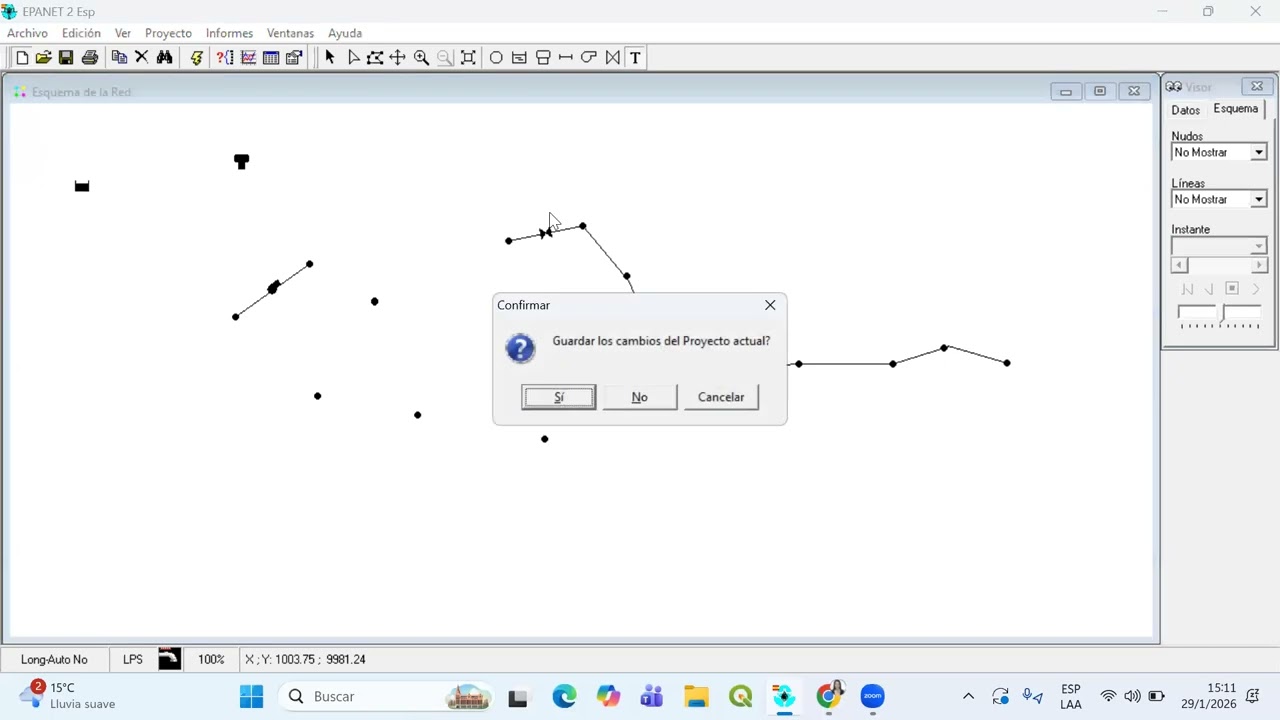Click the reservoir symbol on the map
The height and width of the screenshot is (720, 1280).
tap(82, 186)
